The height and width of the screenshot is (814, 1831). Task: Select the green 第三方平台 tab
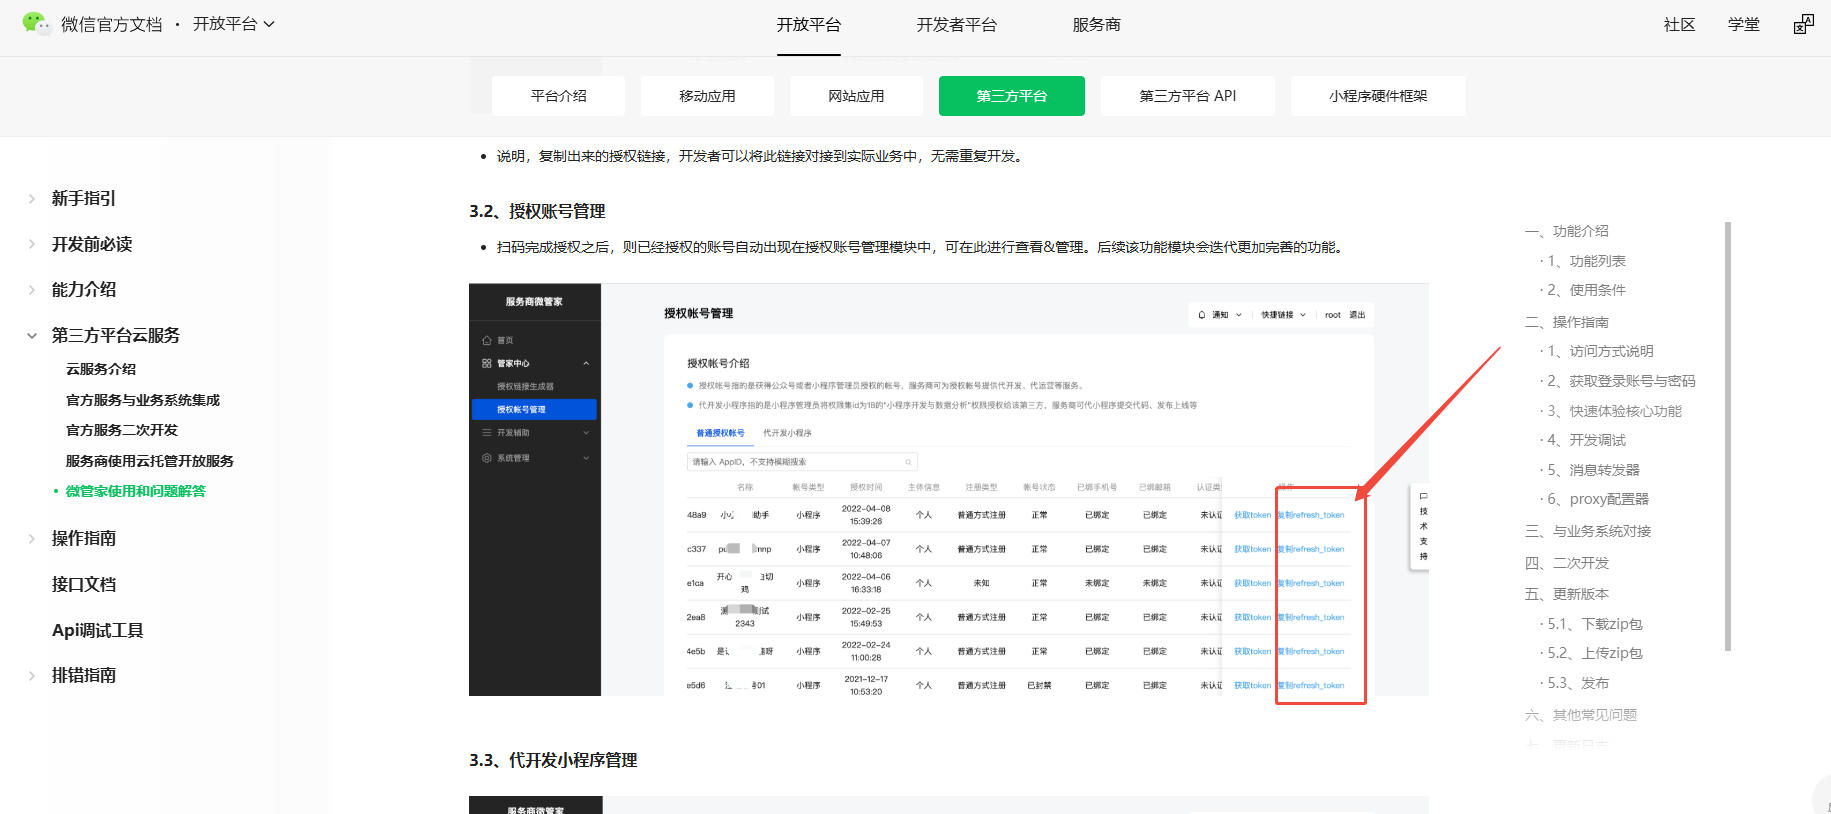pos(1012,96)
